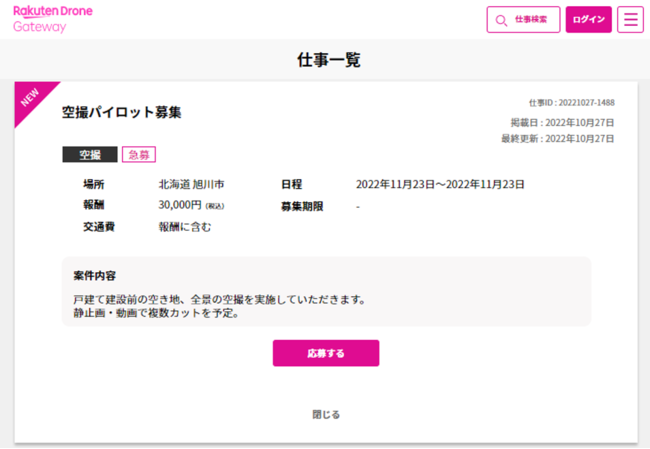The width and height of the screenshot is (650, 449).
Task: Click the magnifier icon in 仕事検索
Action: click(501, 20)
